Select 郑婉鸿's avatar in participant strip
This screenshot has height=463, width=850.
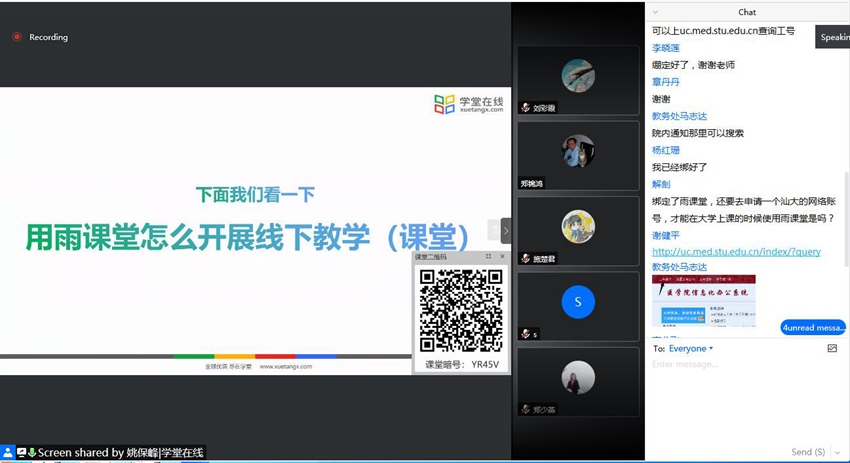pos(578,151)
